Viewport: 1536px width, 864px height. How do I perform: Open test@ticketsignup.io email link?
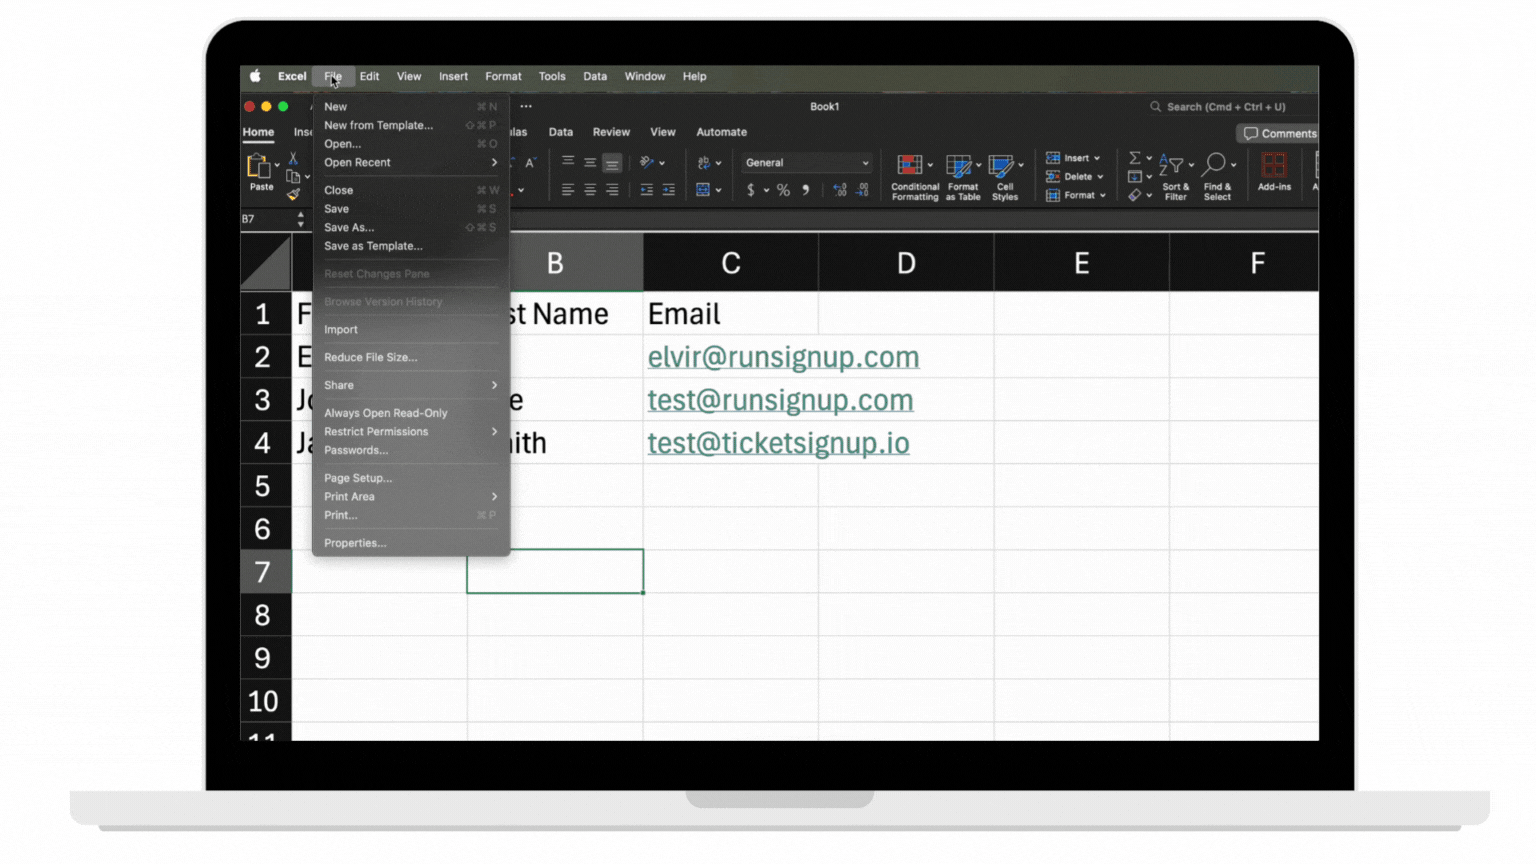[778, 443]
